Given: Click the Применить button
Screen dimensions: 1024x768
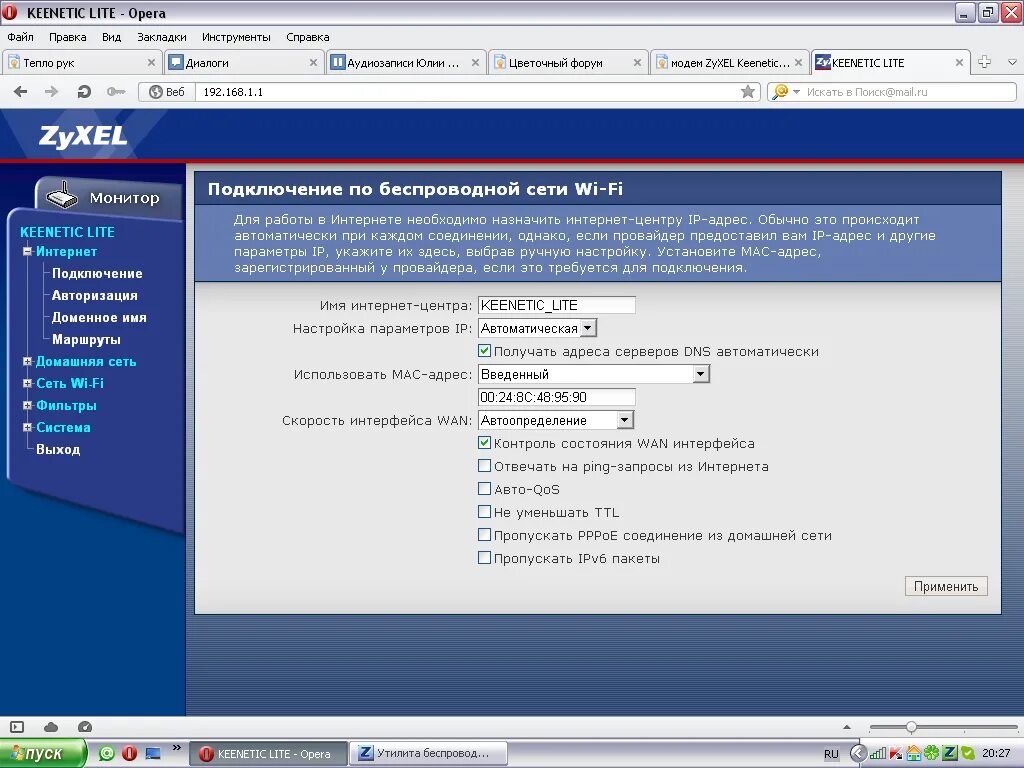Looking at the screenshot, I should [x=946, y=586].
